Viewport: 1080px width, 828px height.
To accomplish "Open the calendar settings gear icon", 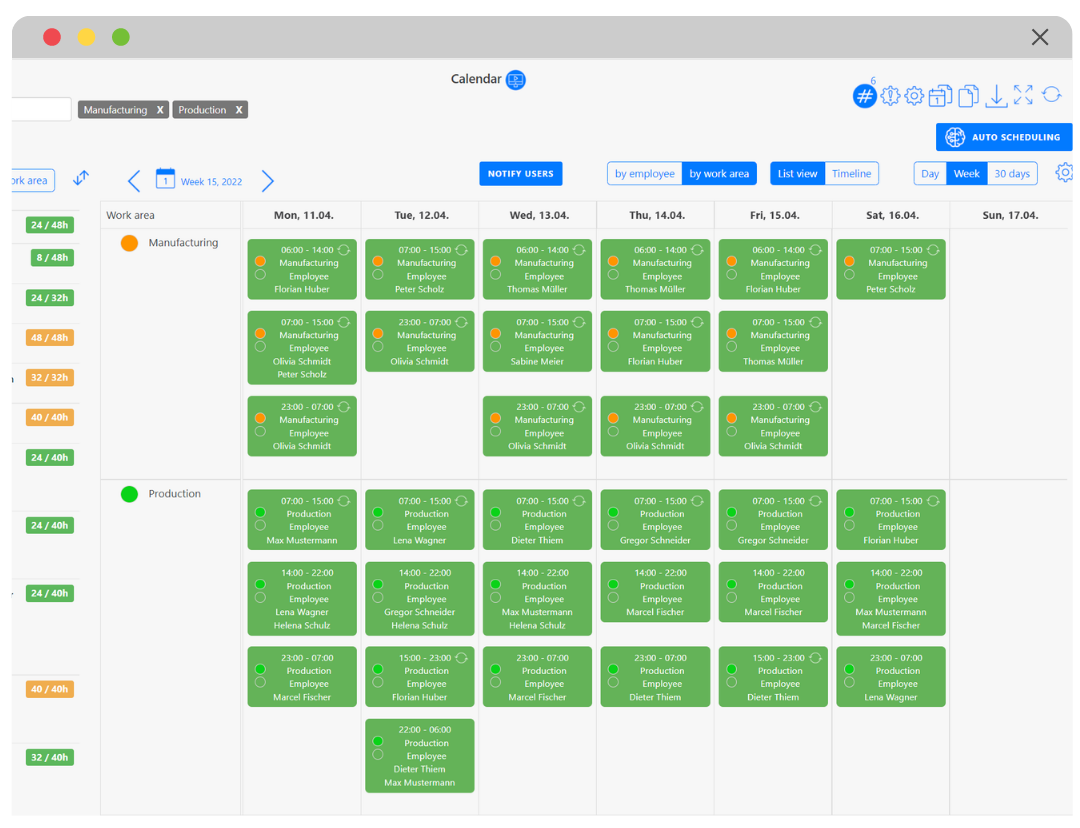I will click(913, 96).
